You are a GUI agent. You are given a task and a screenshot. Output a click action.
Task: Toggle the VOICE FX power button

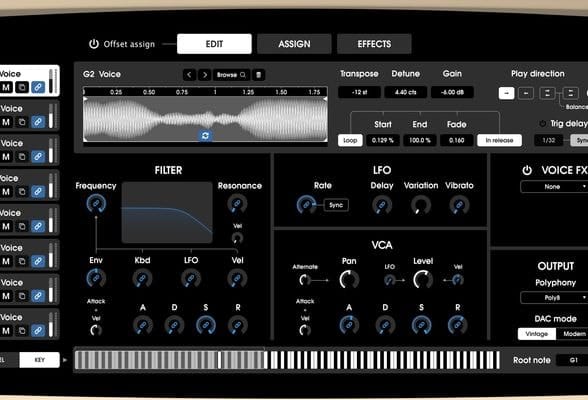click(527, 170)
